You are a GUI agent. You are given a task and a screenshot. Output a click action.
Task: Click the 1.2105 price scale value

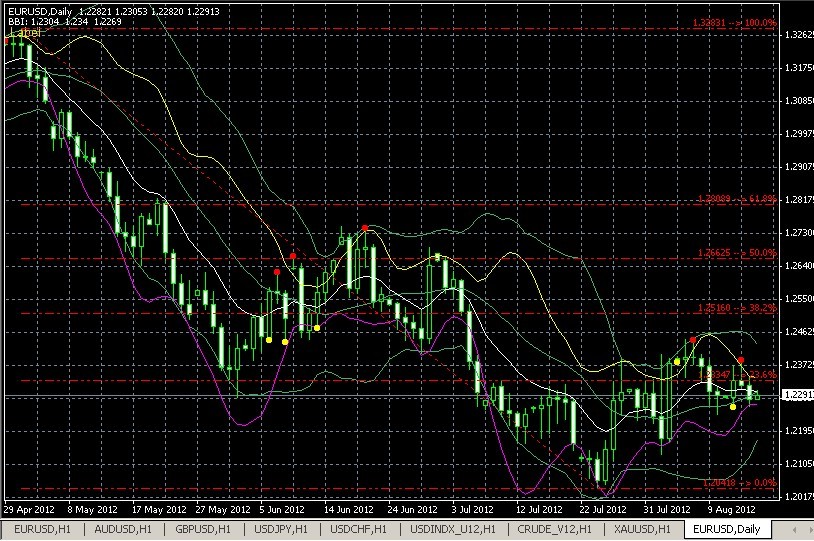[798, 463]
